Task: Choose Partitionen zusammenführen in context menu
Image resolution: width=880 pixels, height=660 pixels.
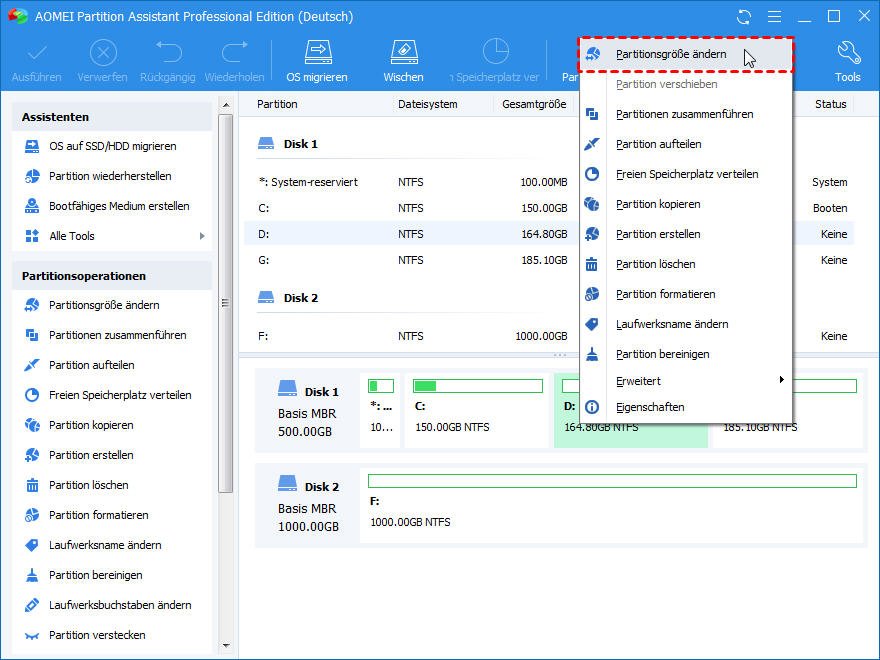Action: [686, 114]
